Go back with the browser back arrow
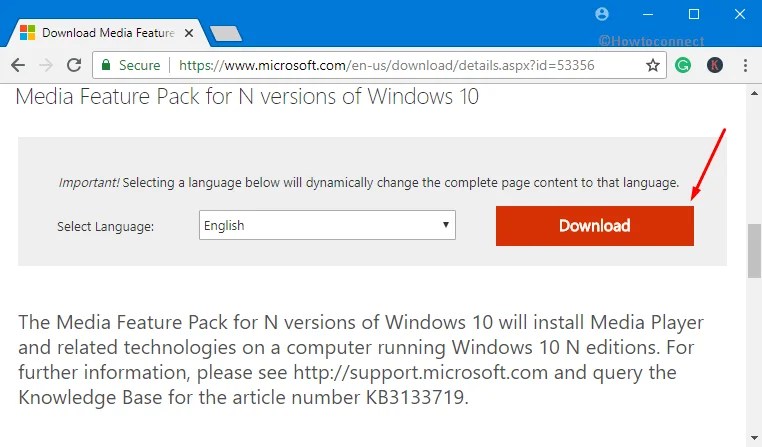 pos(18,65)
